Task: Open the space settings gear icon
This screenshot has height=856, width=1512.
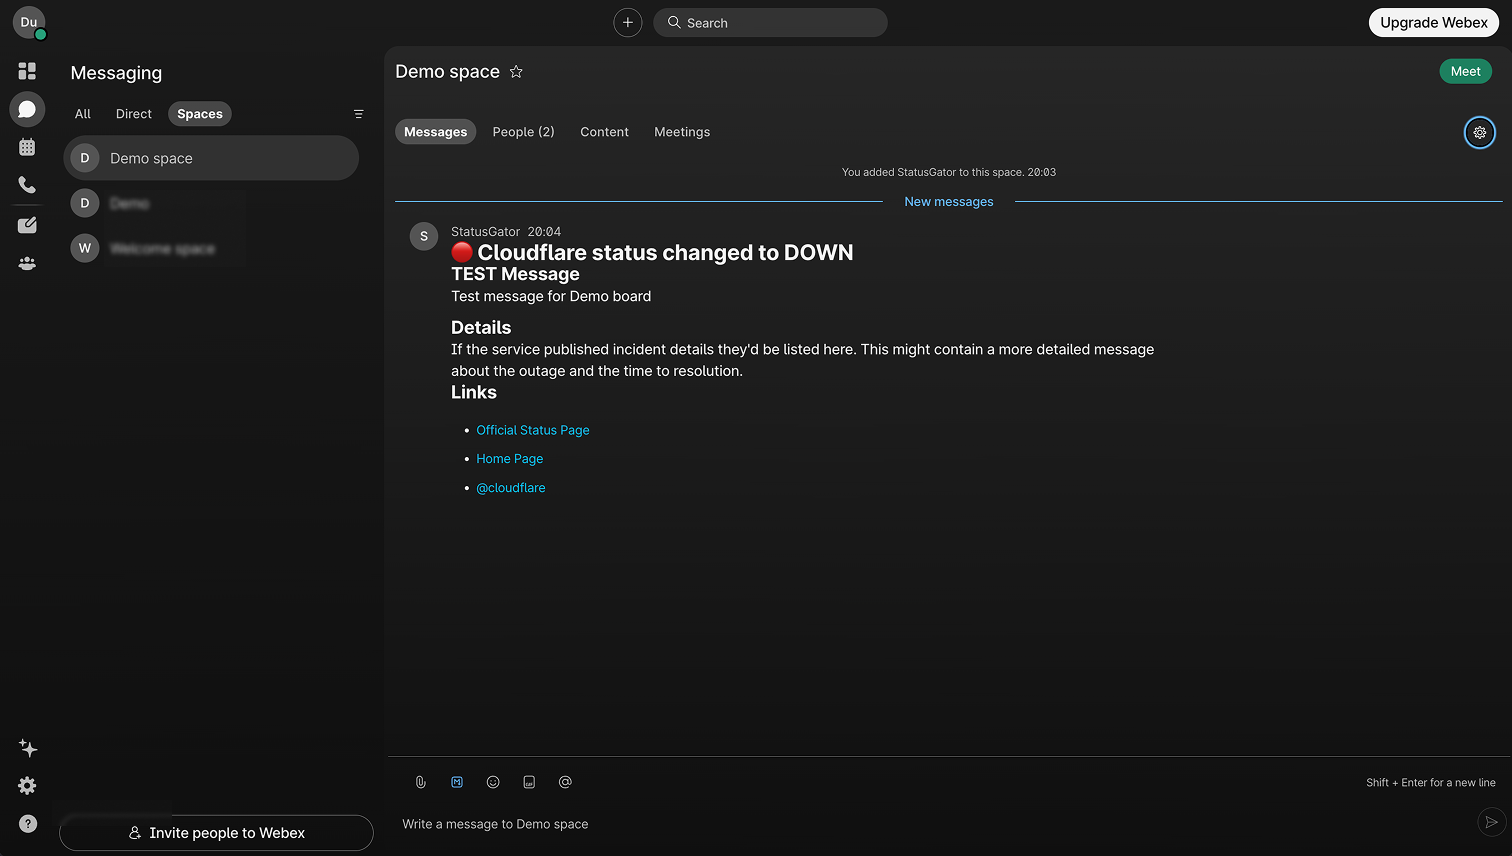Action: point(1480,132)
